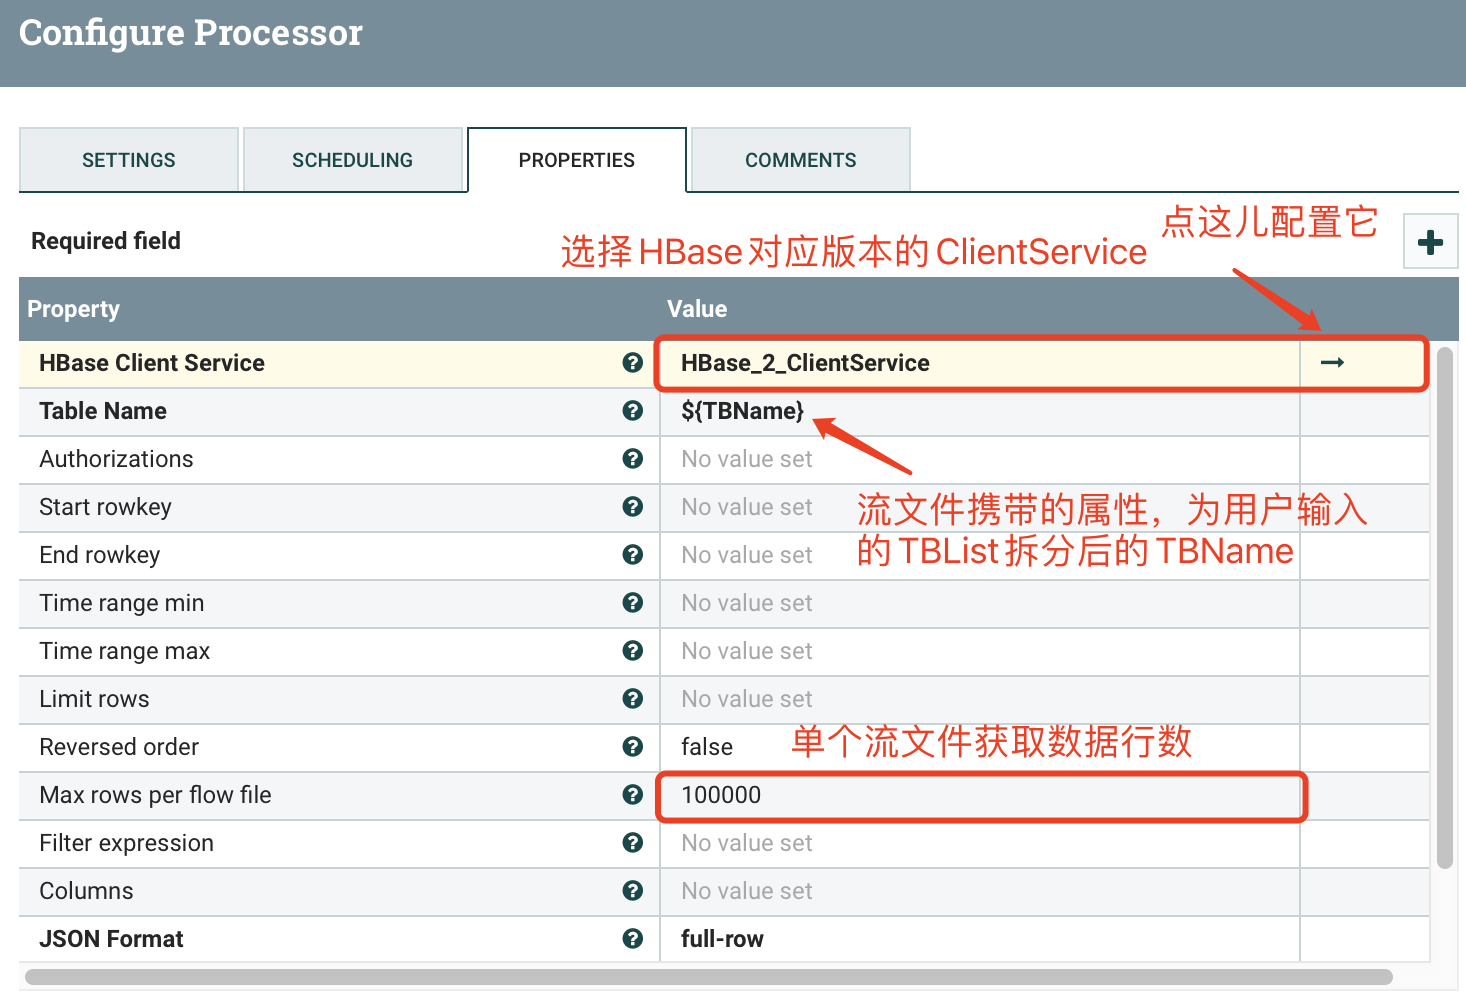1466x1000 pixels.
Task: Select the Columns property label
Action: (x=86, y=891)
